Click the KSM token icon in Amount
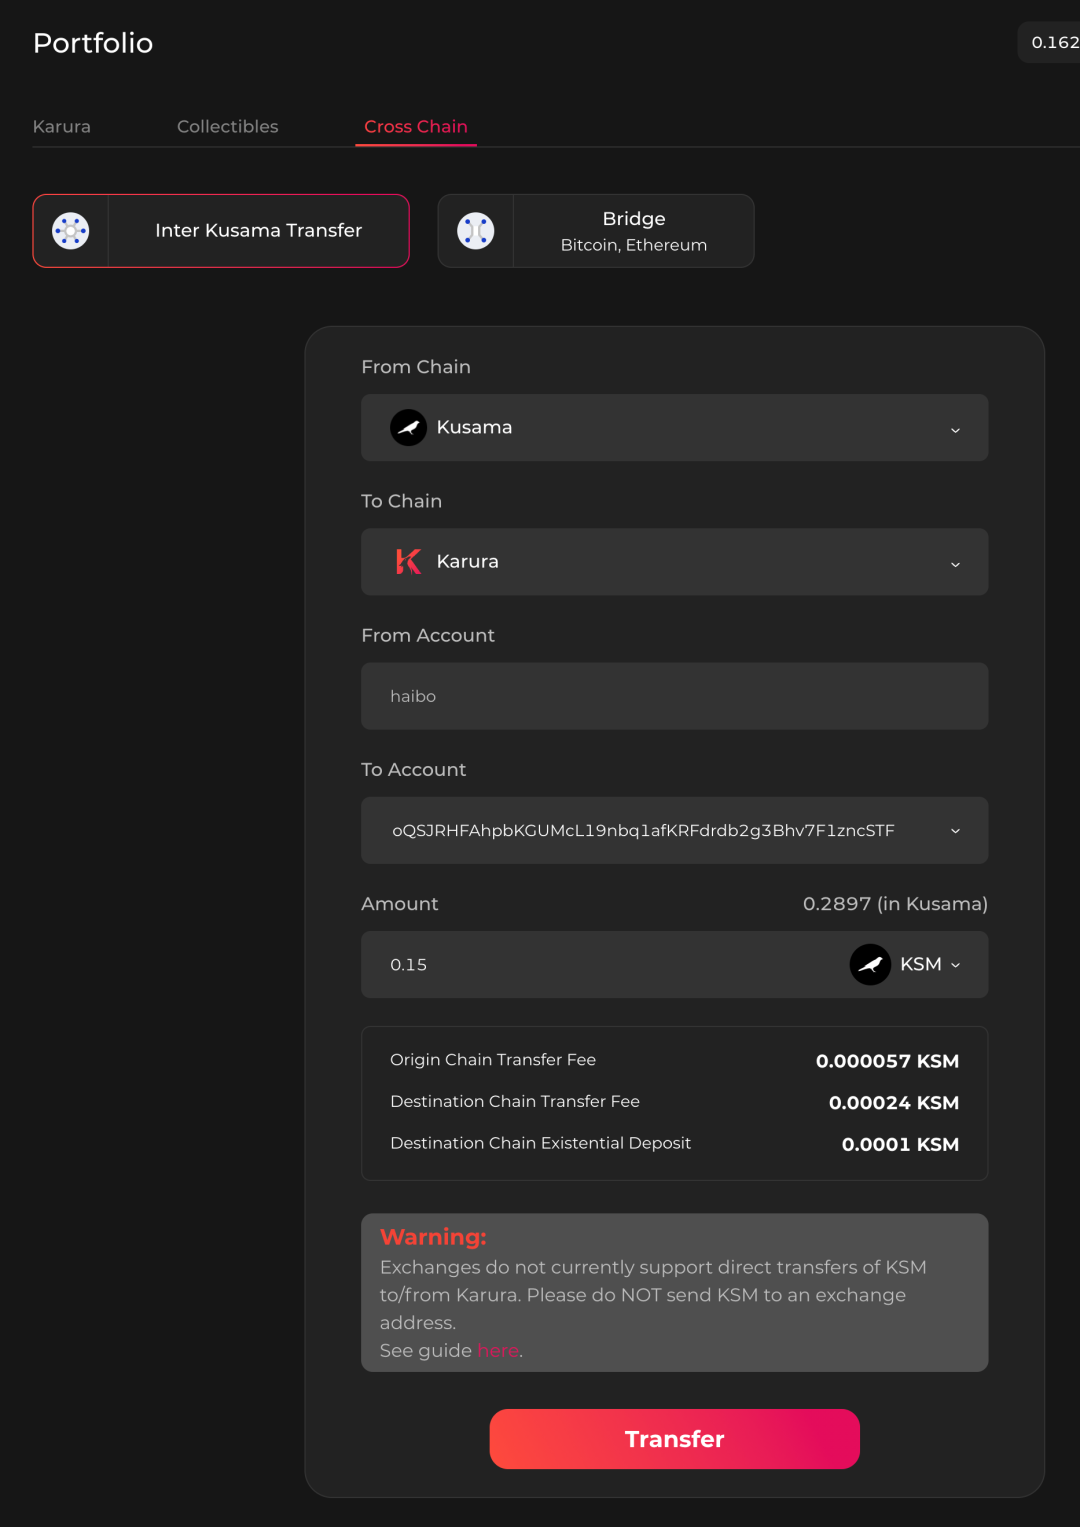 point(870,965)
